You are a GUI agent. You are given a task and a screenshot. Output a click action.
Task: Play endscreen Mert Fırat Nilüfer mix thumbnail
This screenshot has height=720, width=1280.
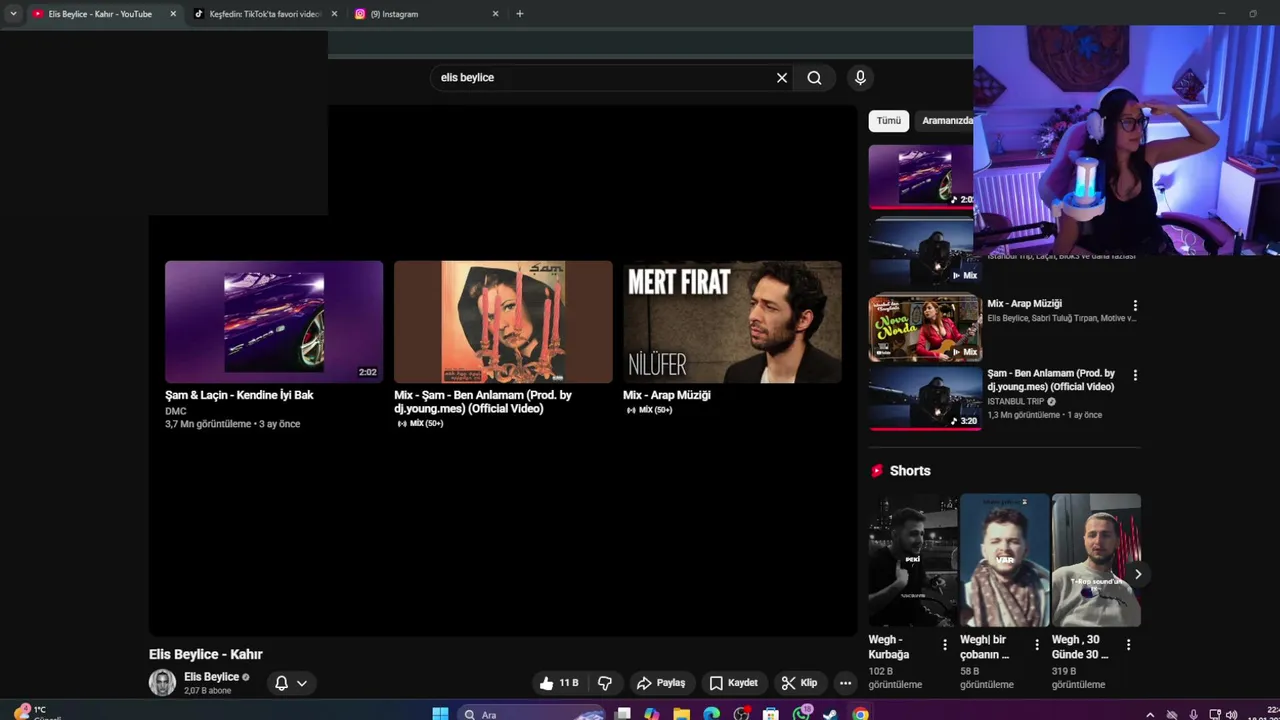(732, 322)
